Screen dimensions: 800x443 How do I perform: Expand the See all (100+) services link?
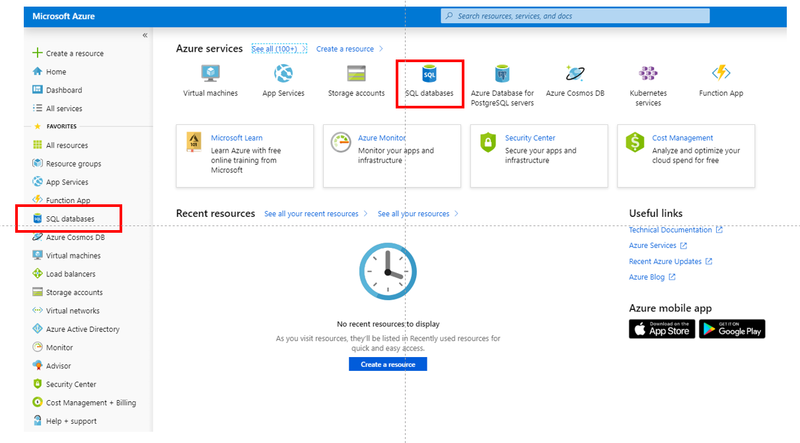click(277, 49)
